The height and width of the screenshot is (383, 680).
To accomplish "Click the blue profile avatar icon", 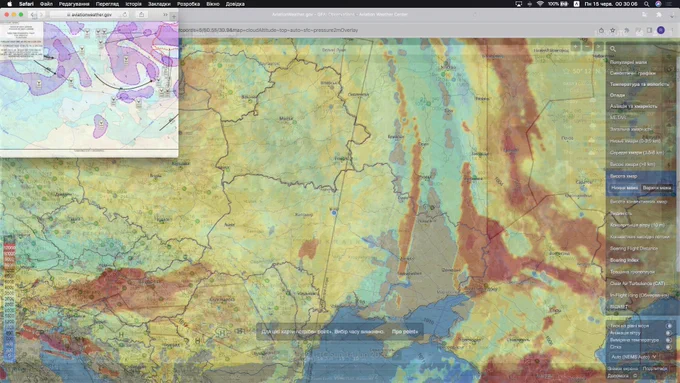I will coord(660,30).
